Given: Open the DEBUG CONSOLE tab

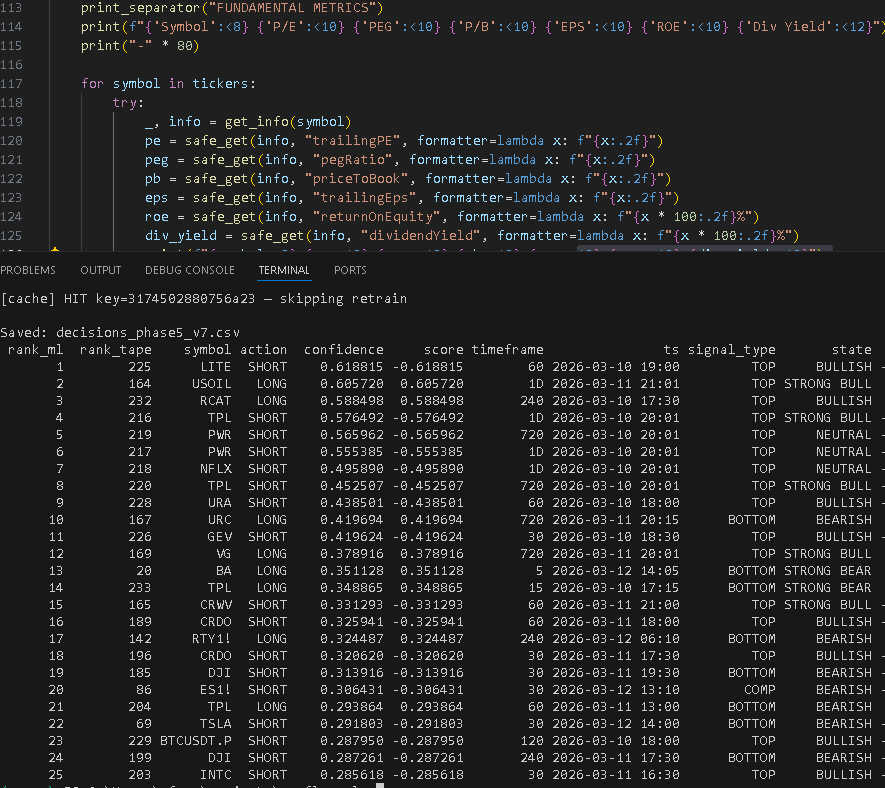Looking at the screenshot, I should 190,270.
